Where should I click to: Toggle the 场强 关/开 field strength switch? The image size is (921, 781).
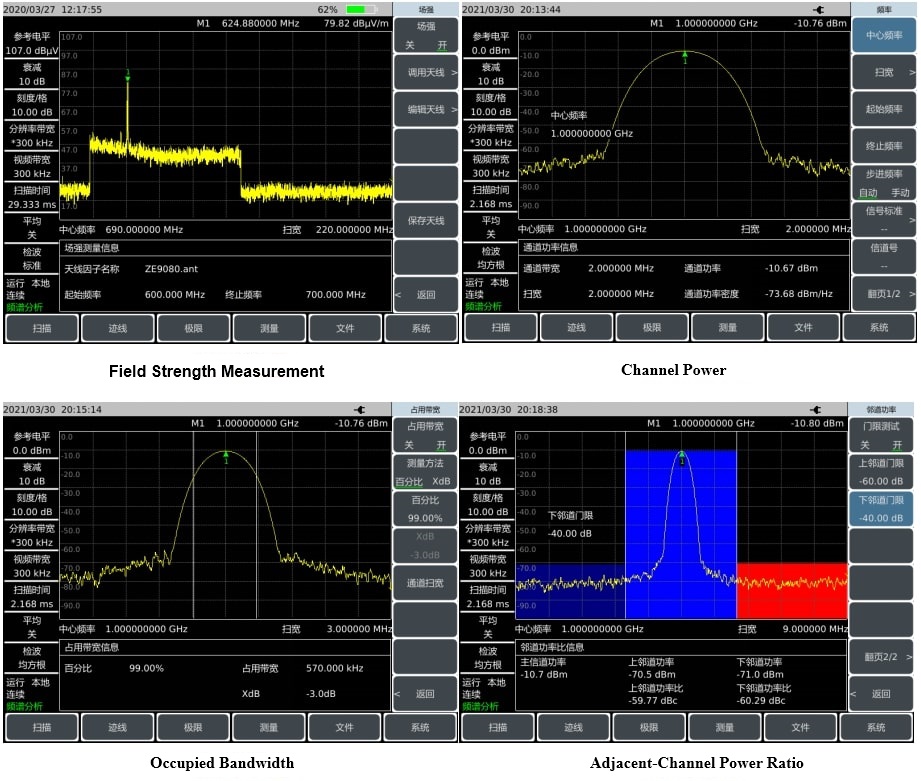click(x=425, y=36)
